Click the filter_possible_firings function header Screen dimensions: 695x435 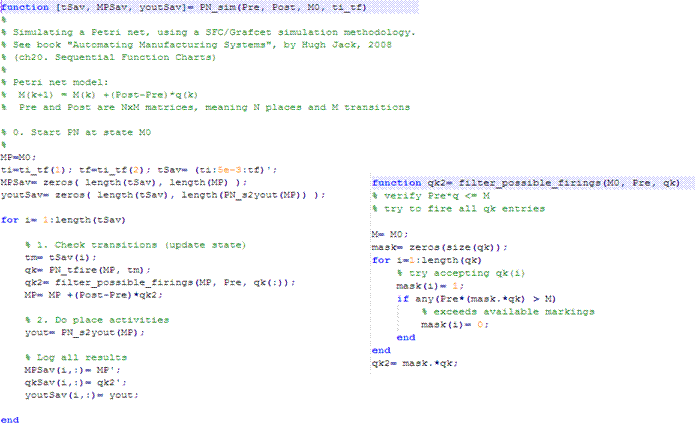pos(526,183)
